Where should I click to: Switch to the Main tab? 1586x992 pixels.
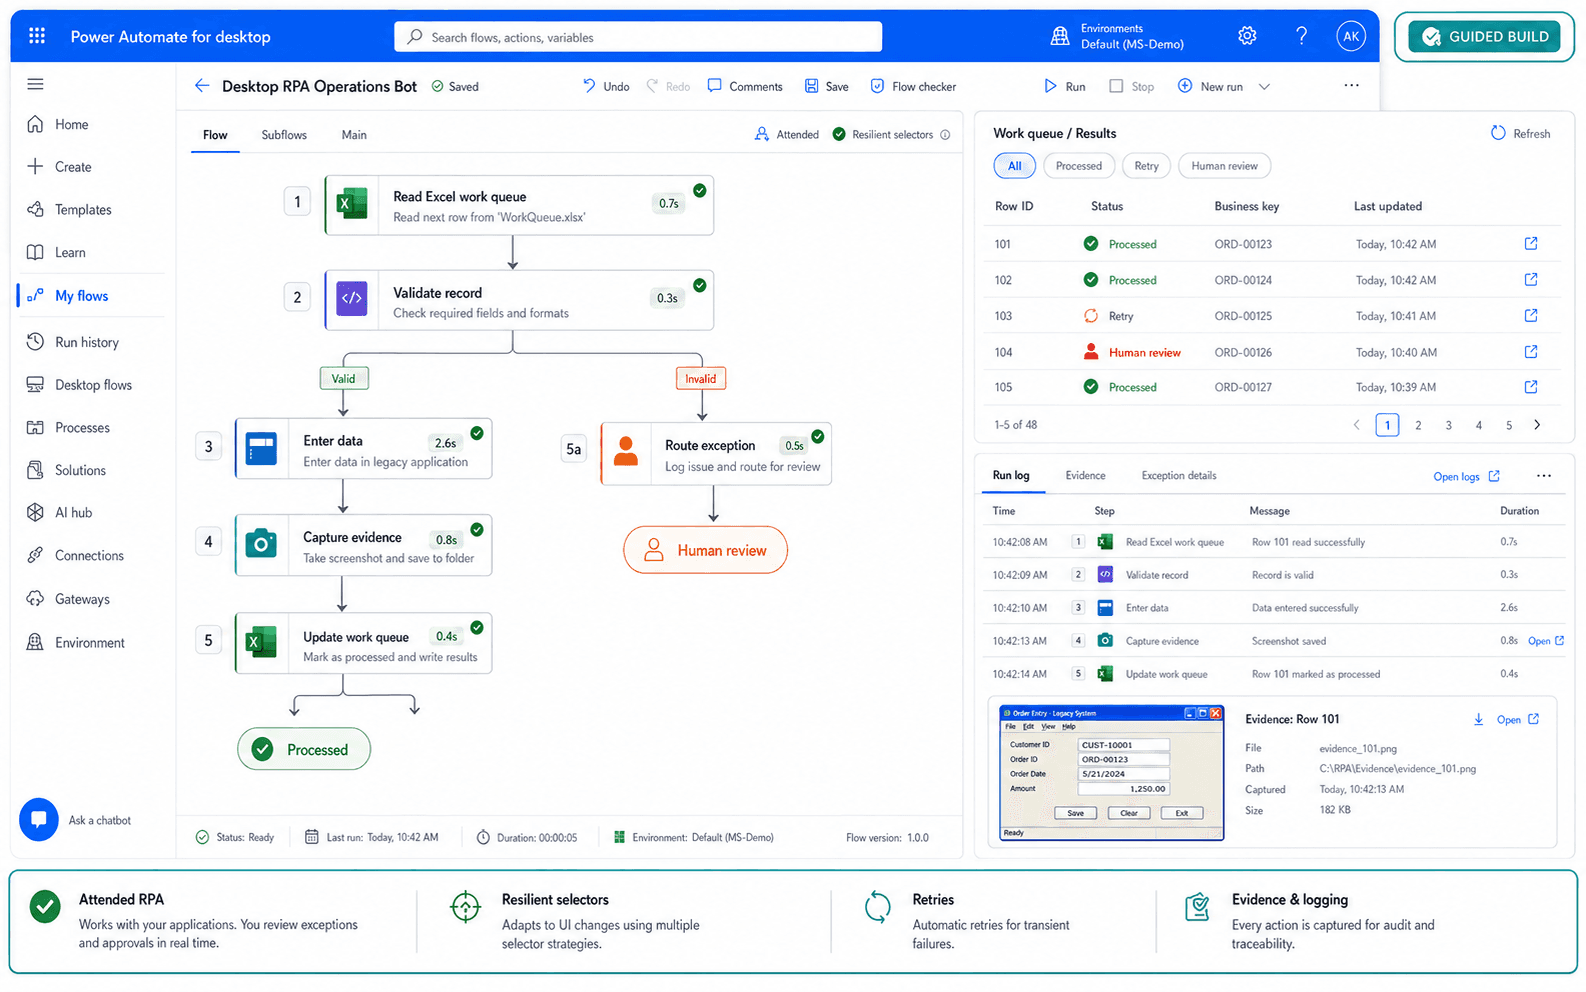[354, 135]
